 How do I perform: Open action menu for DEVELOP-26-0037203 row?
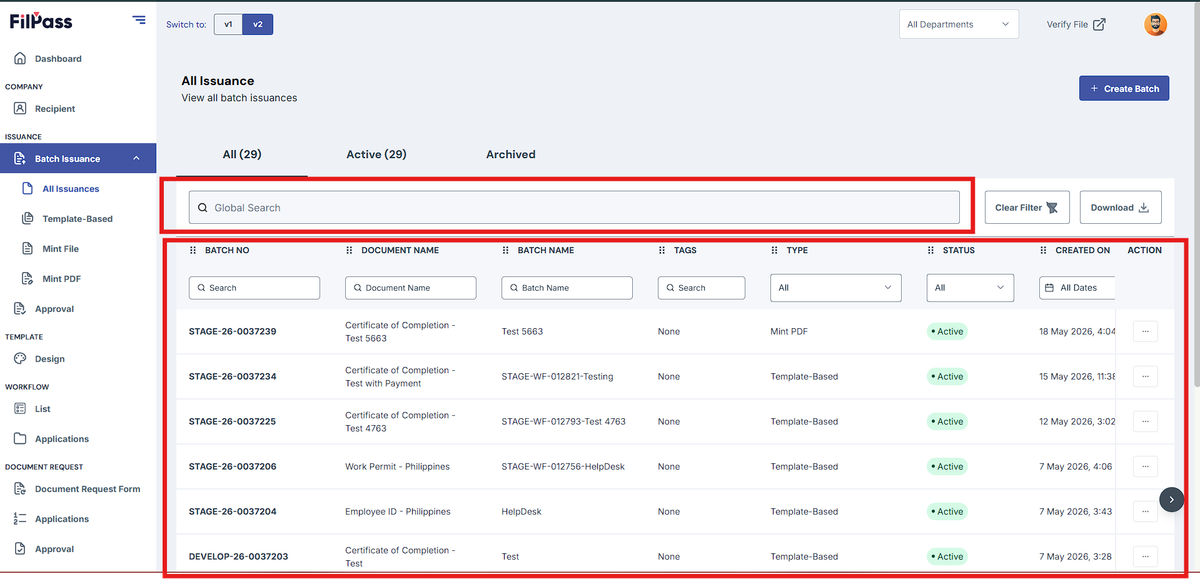(x=1145, y=557)
